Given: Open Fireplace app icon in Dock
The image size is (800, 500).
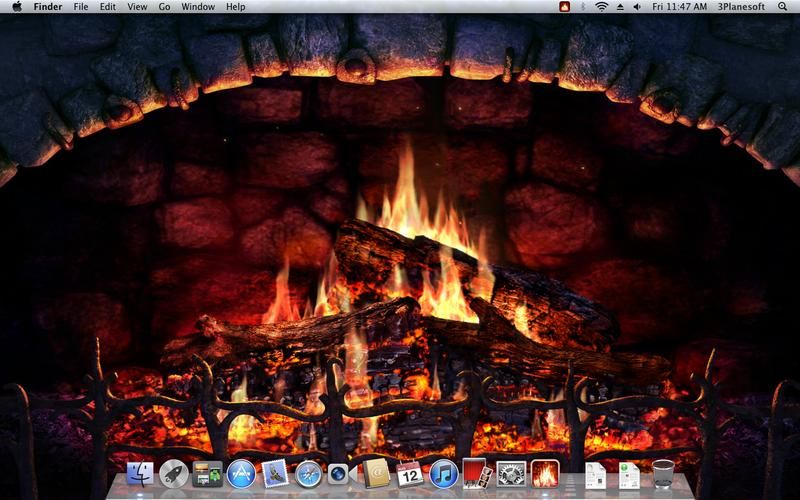Looking at the screenshot, I should 545,474.
